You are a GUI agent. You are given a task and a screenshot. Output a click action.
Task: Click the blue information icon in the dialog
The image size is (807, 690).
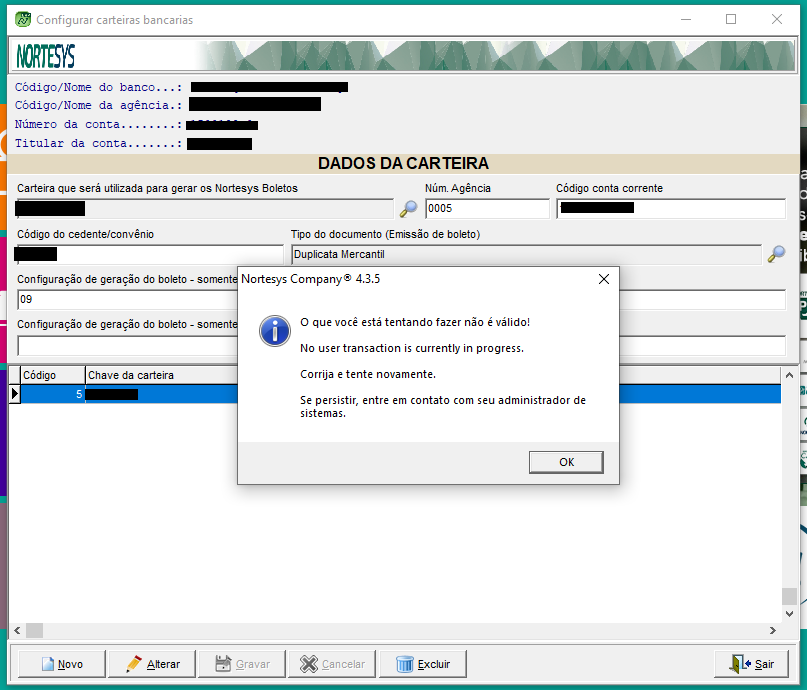(x=274, y=331)
